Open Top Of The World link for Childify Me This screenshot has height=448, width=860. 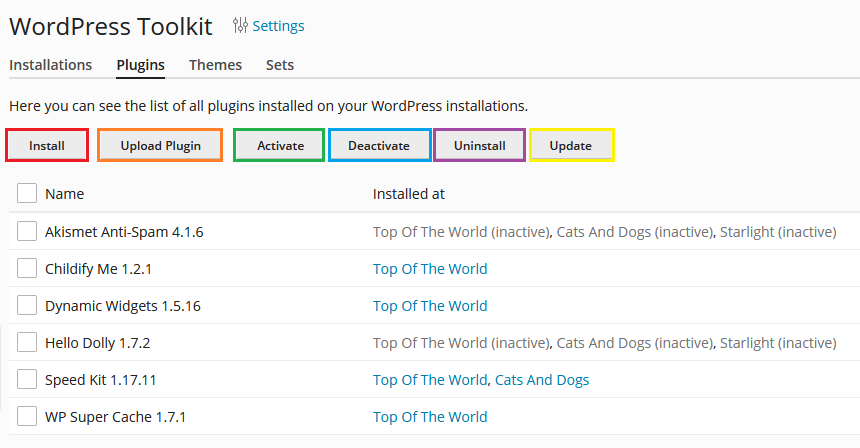click(x=430, y=269)
